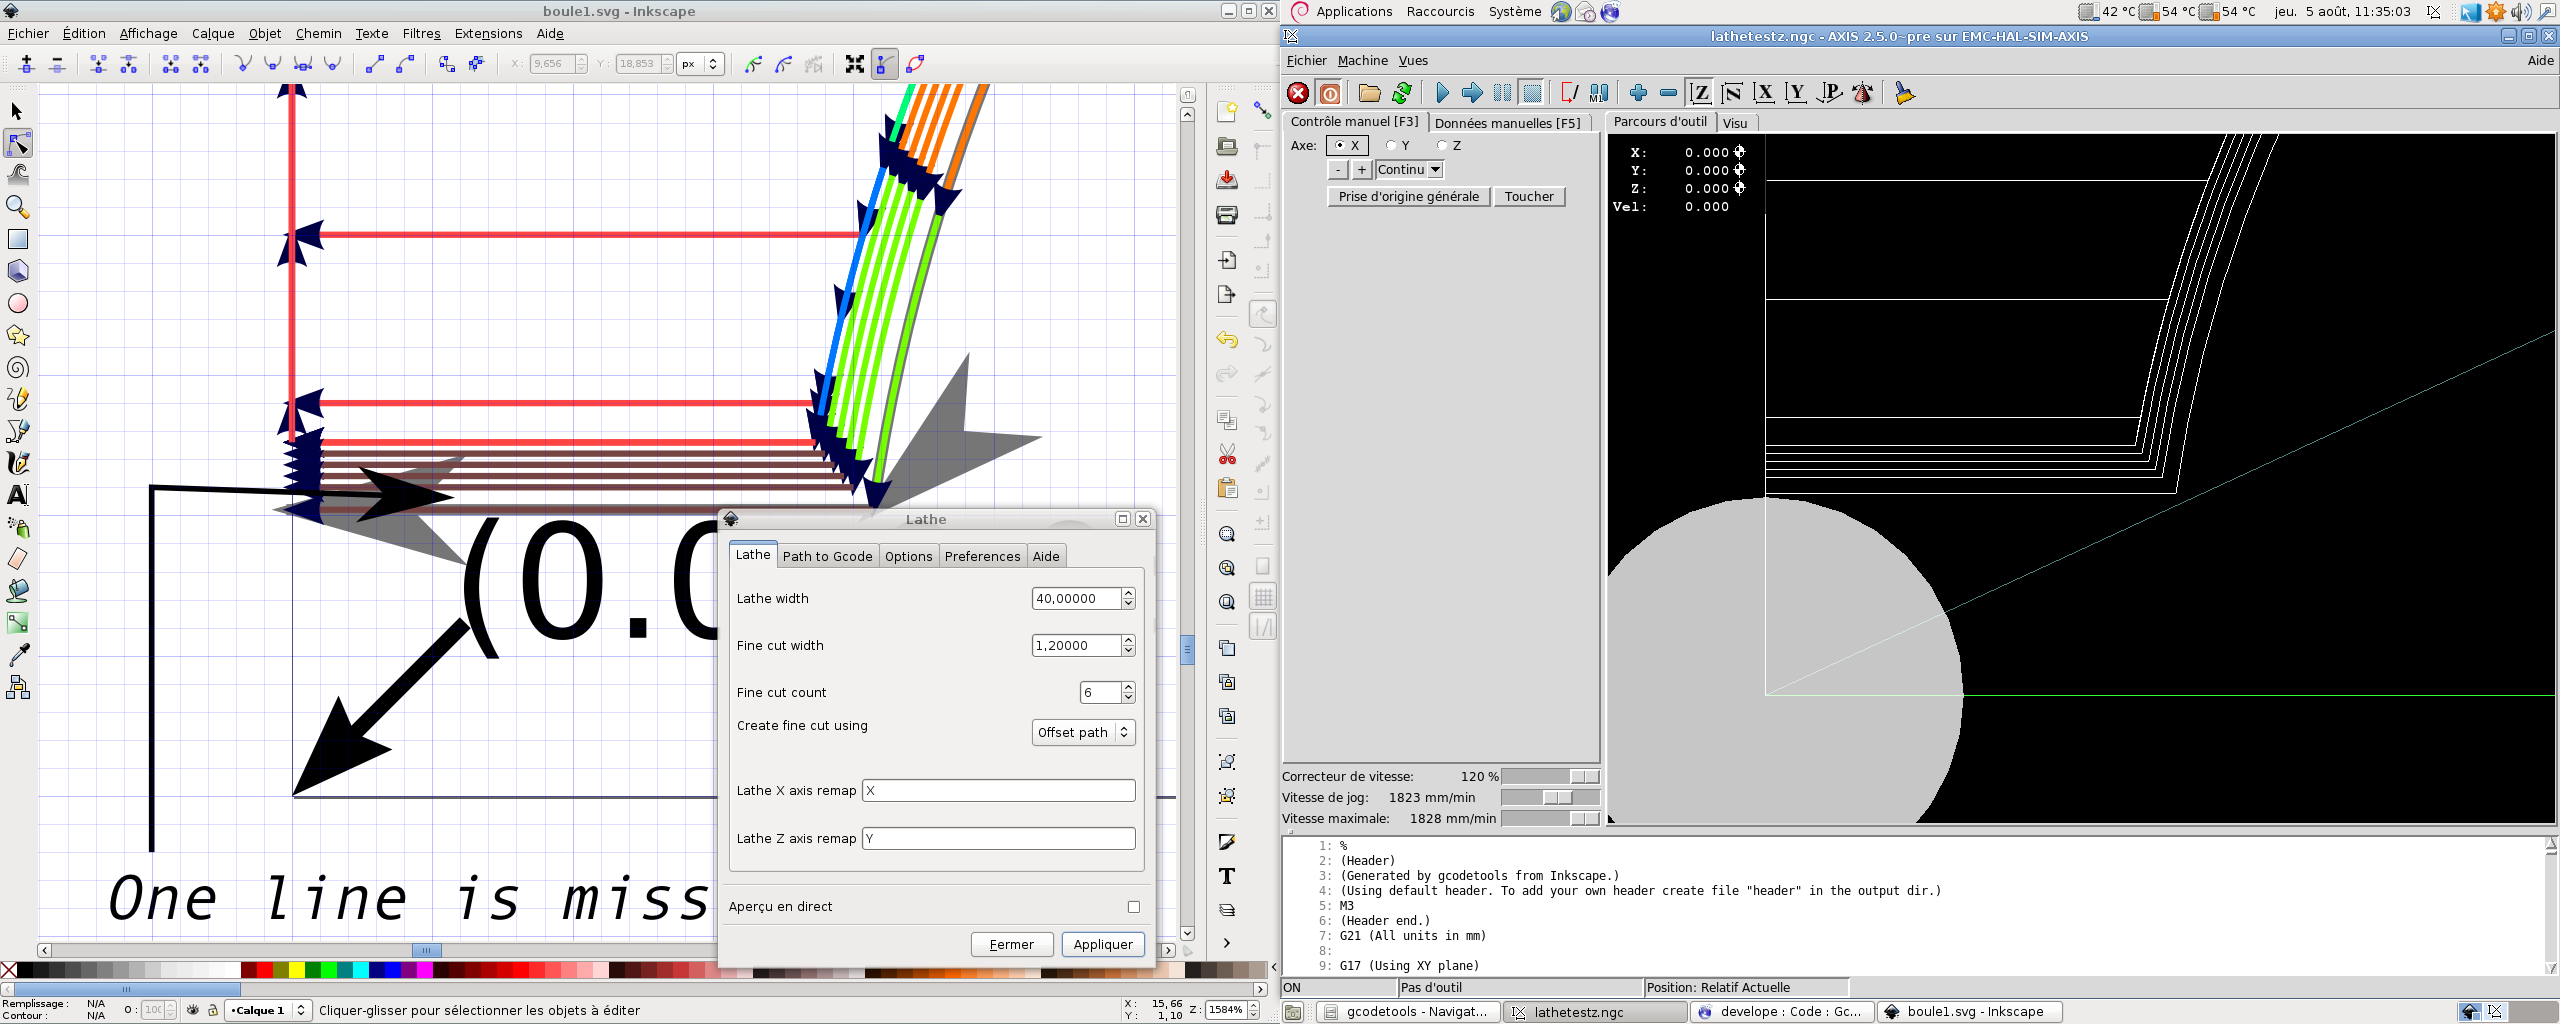Click the AXIS emergency stop icon
This screenshot has height=1024, width=2560.
point(1297,93)
